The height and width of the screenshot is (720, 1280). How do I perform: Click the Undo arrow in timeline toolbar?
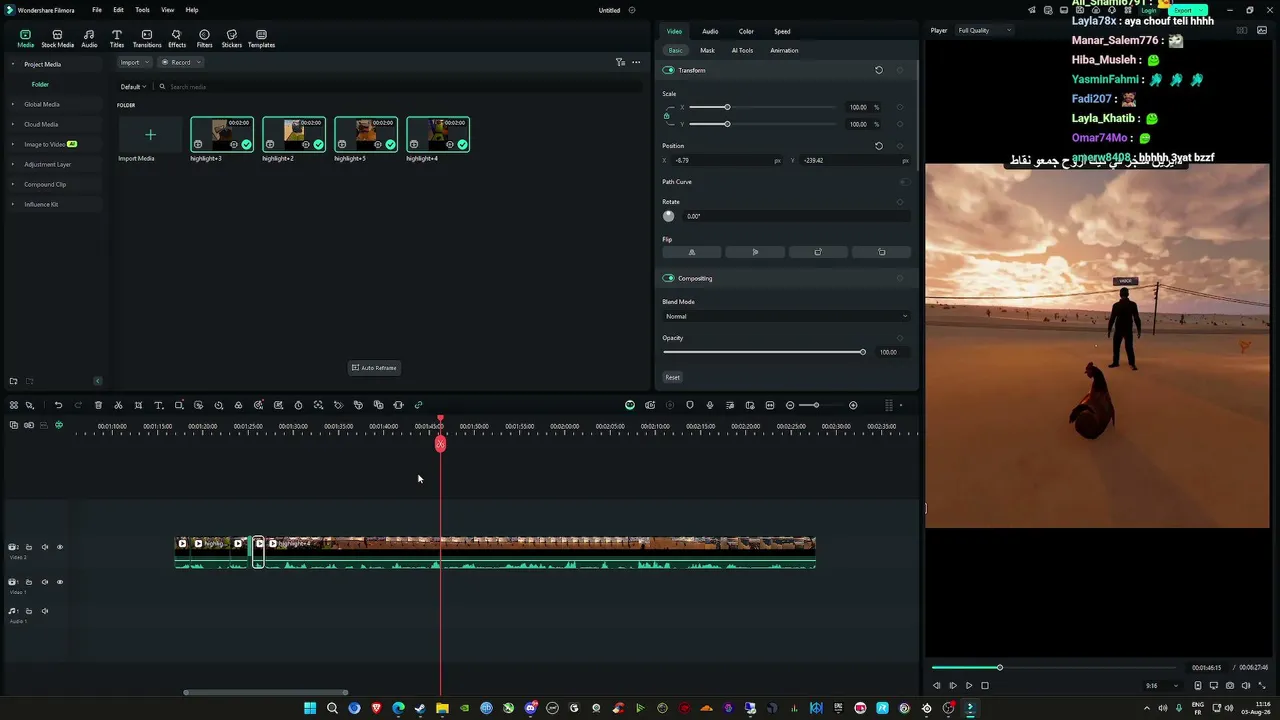click(58, 405)
